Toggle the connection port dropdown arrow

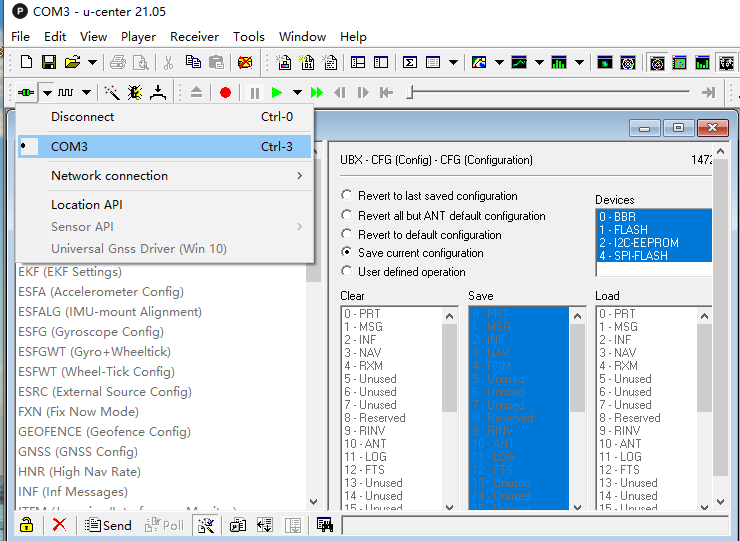click(x=47, y=93)
